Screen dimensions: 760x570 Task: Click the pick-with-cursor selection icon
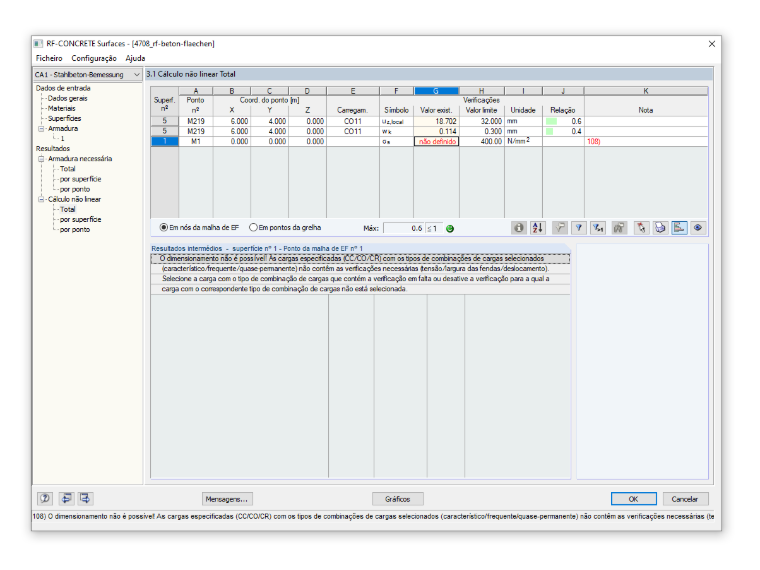pos(641,228)
